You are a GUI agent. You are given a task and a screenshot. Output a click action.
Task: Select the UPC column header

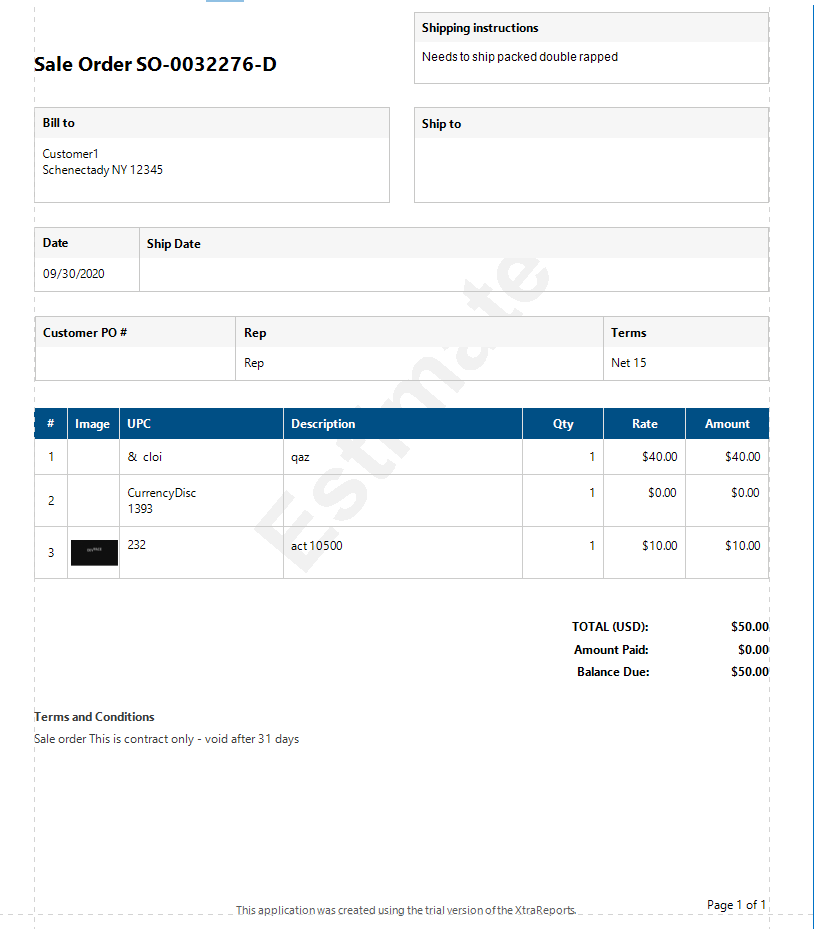(x=140, y=424)
